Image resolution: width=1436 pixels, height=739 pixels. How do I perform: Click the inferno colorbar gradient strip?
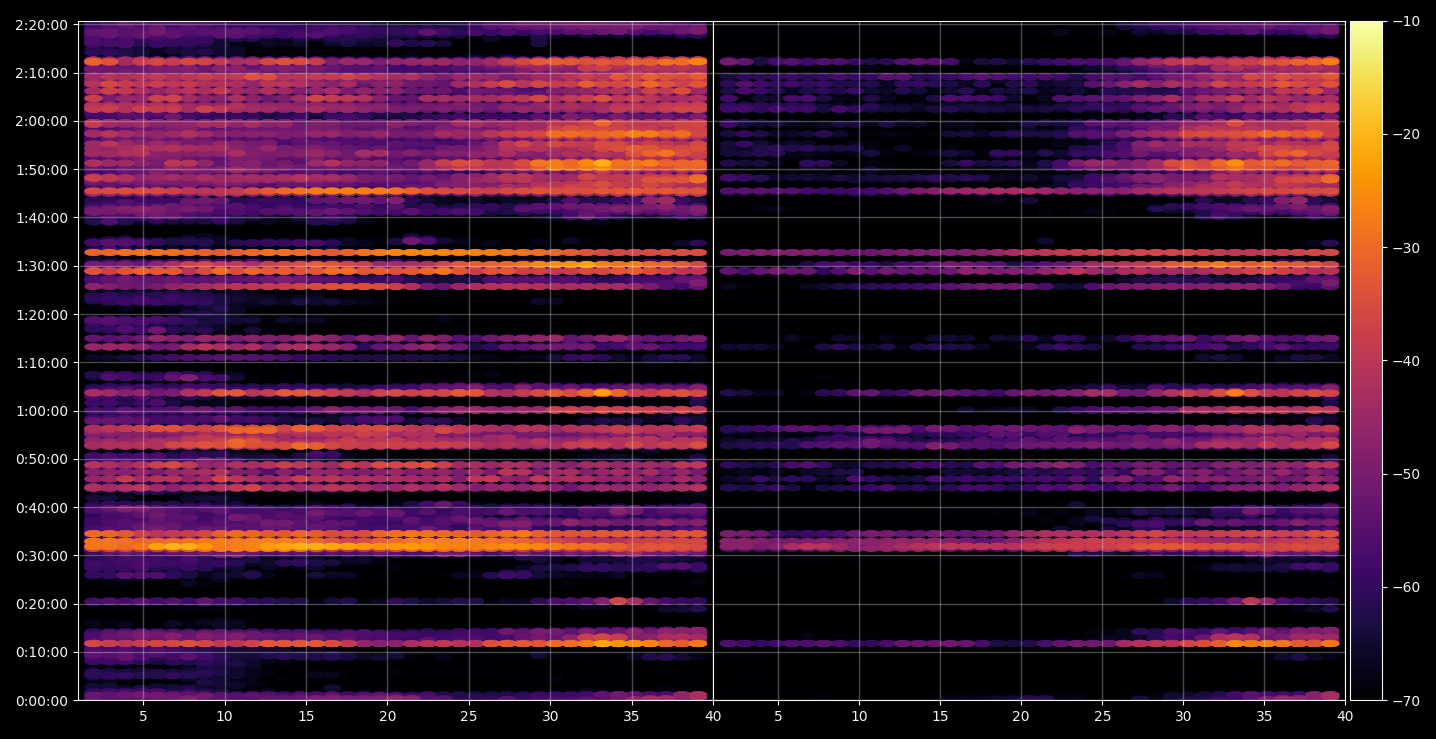[1366, 361]
